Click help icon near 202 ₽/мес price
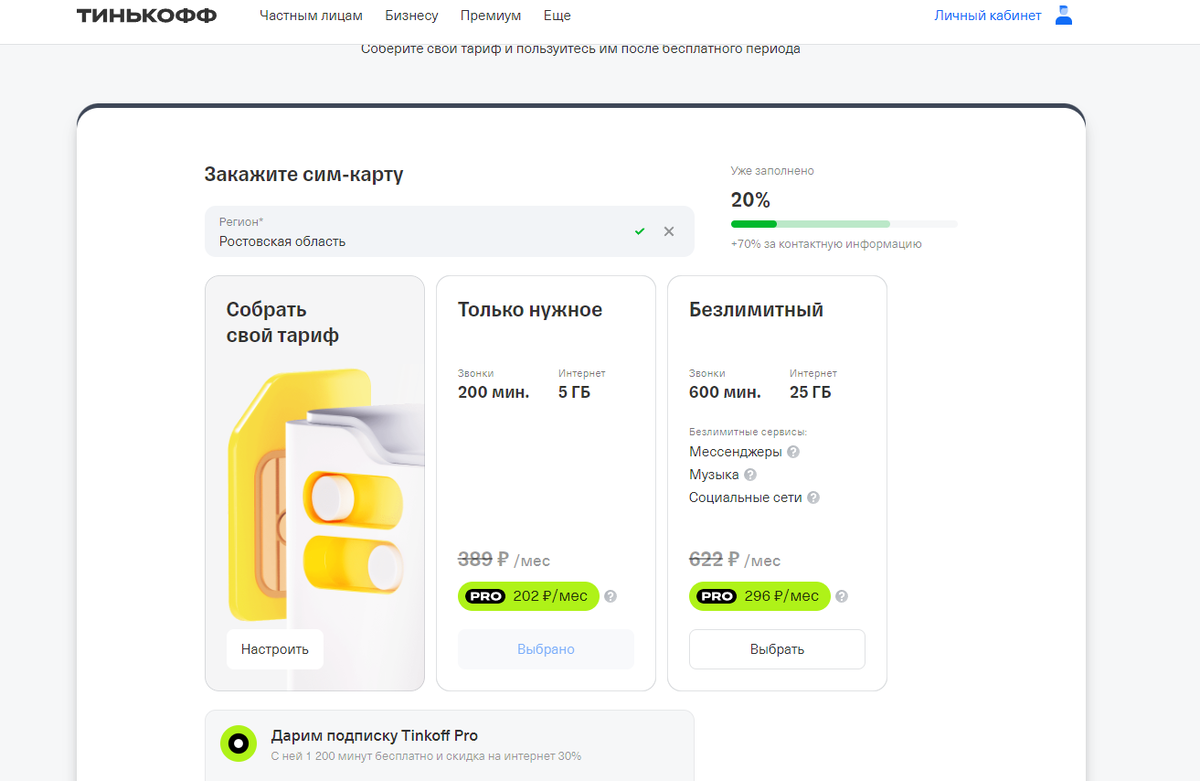This screenshot has width=1200, height=781. pyautogui.click(x=611, y=597)
